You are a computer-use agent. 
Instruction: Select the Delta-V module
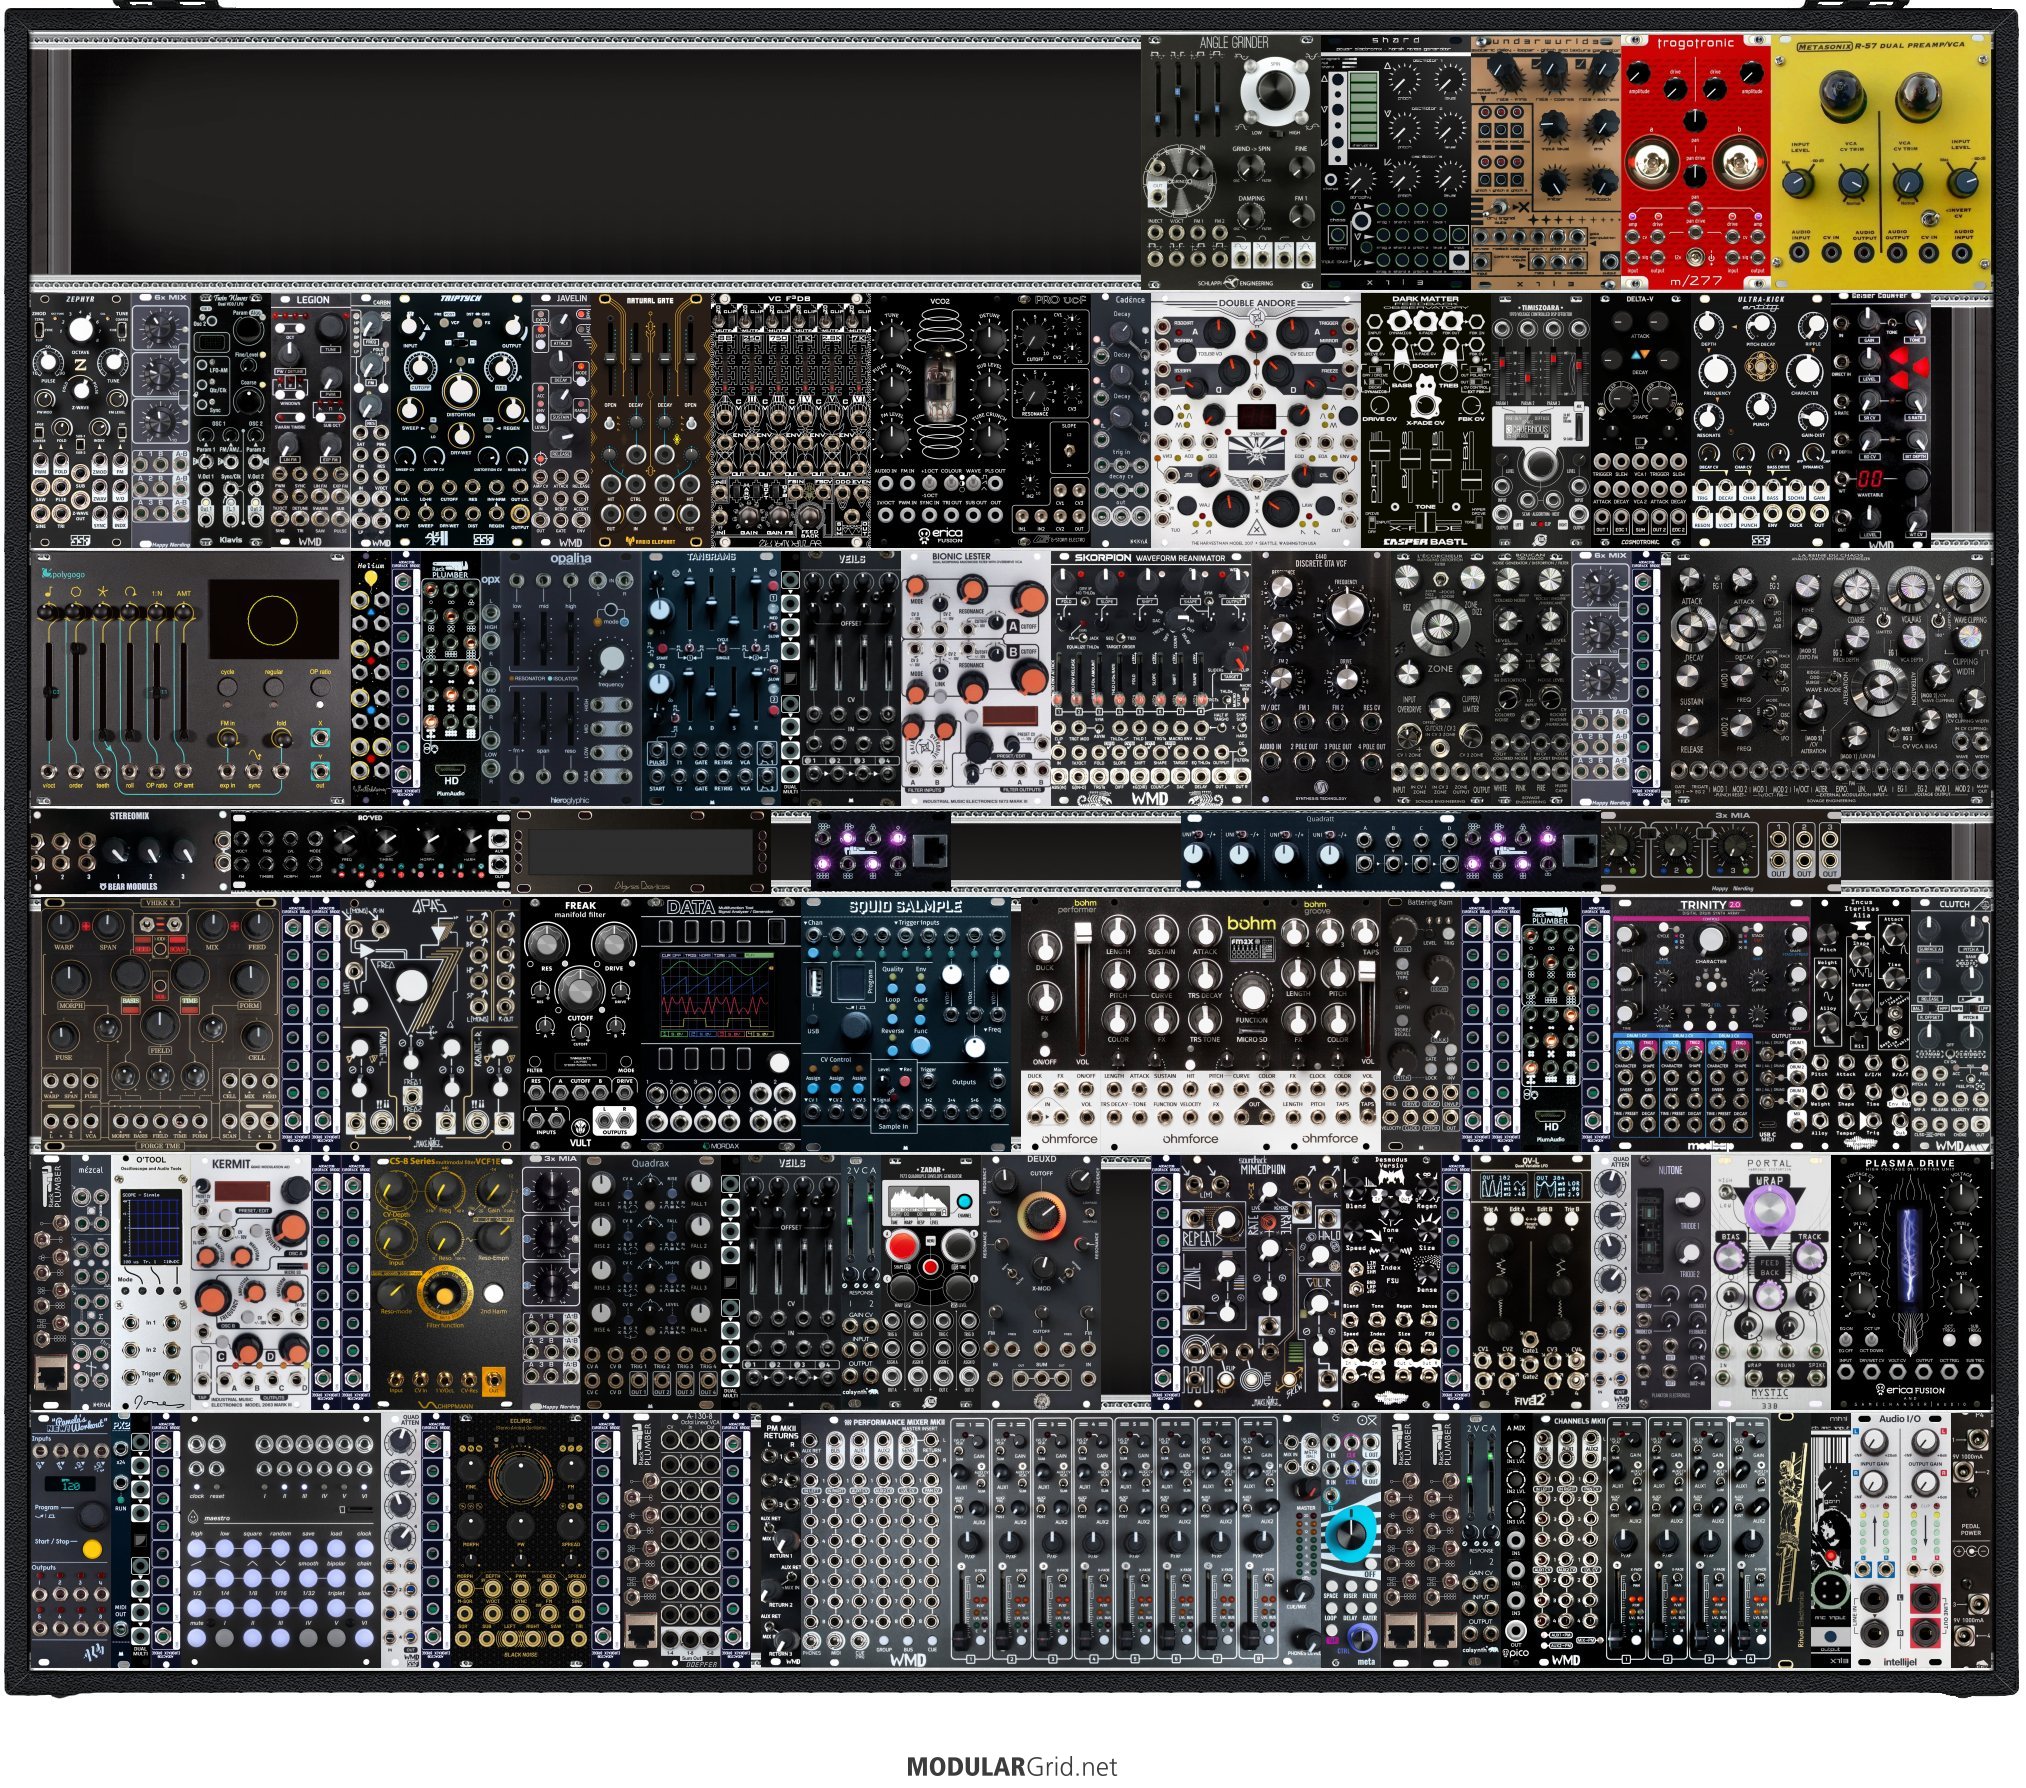[x=1640, y=420]
